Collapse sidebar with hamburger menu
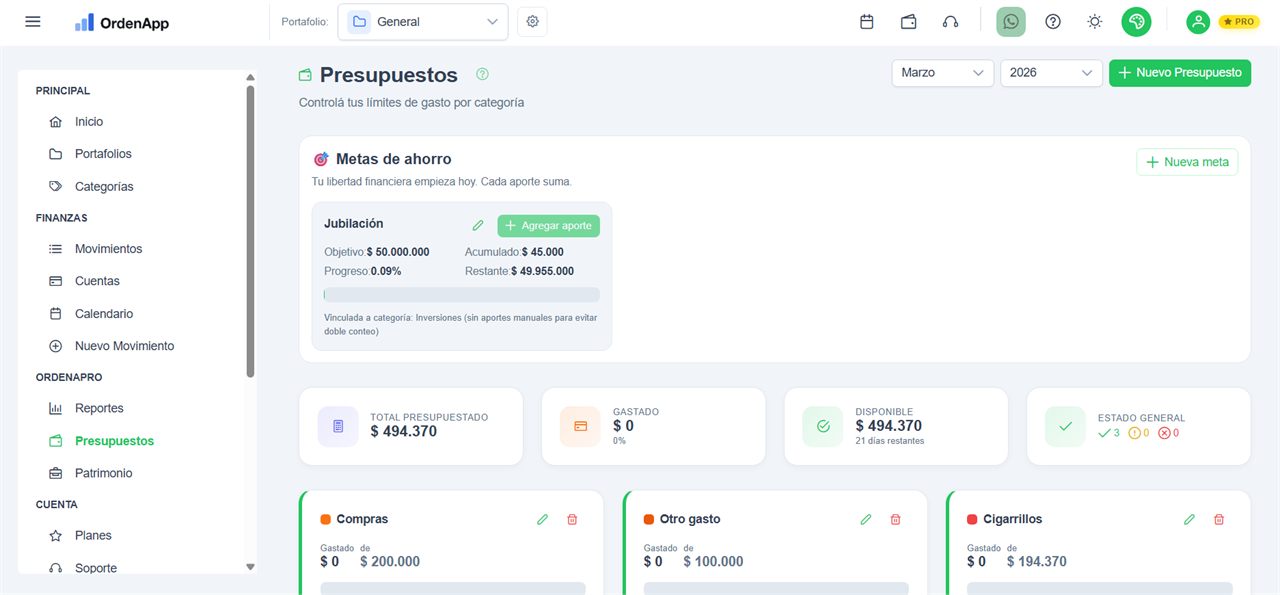 [32, 20]
